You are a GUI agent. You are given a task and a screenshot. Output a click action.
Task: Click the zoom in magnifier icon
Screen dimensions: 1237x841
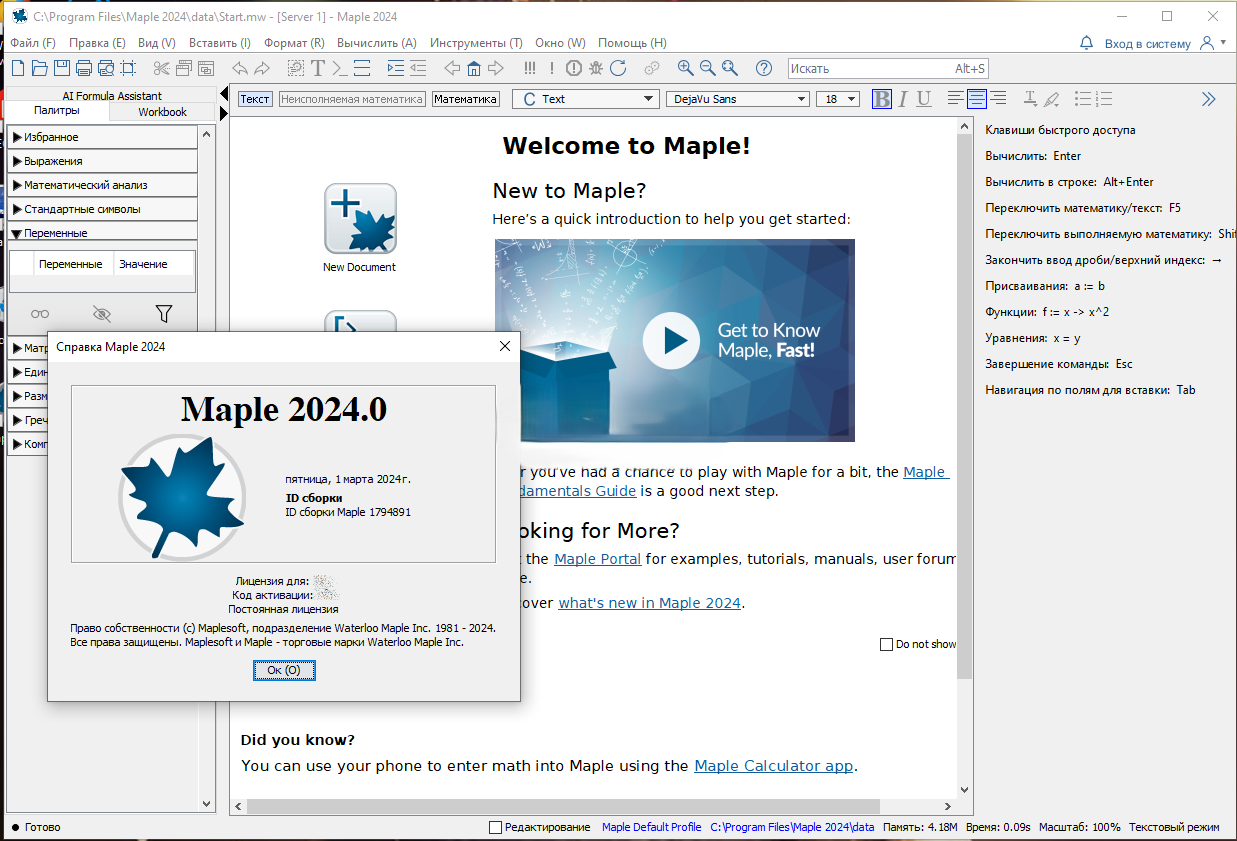[x=685, y=68]
